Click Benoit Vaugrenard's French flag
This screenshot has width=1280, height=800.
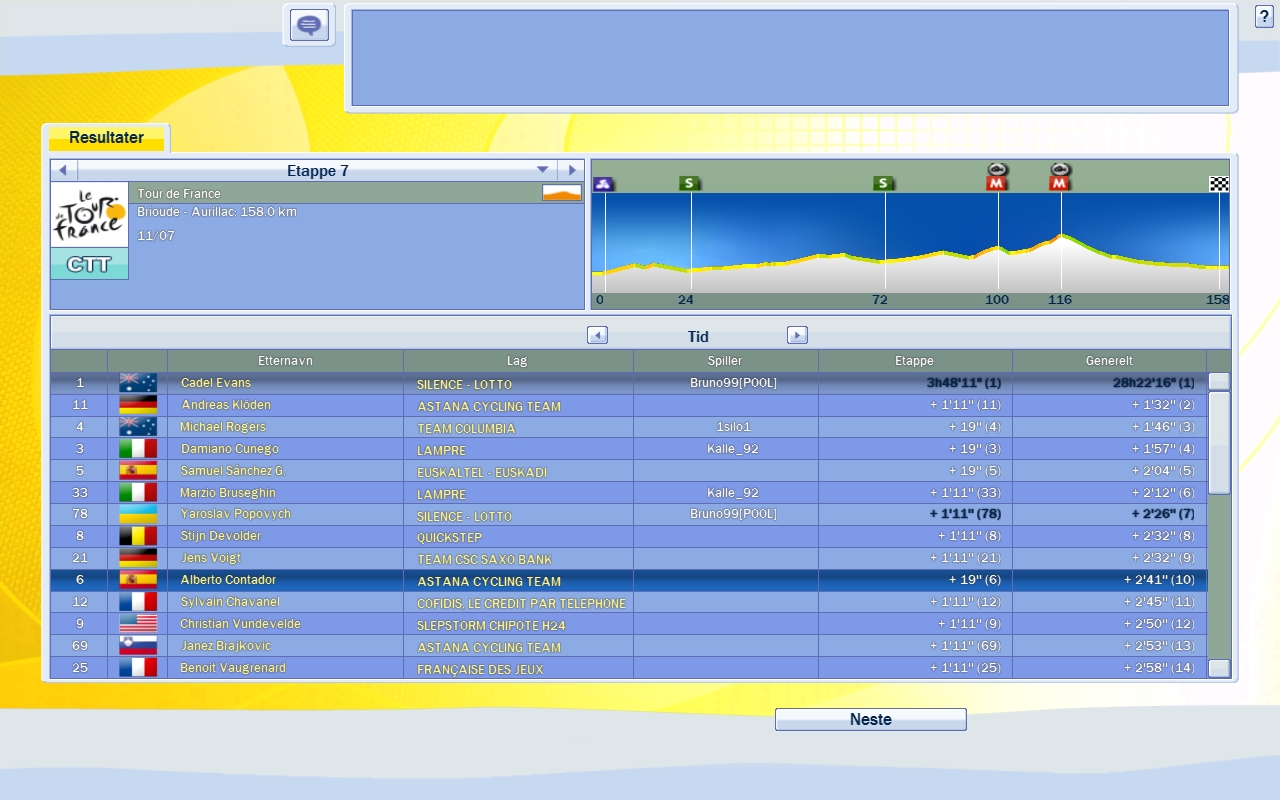click(138, 668)
